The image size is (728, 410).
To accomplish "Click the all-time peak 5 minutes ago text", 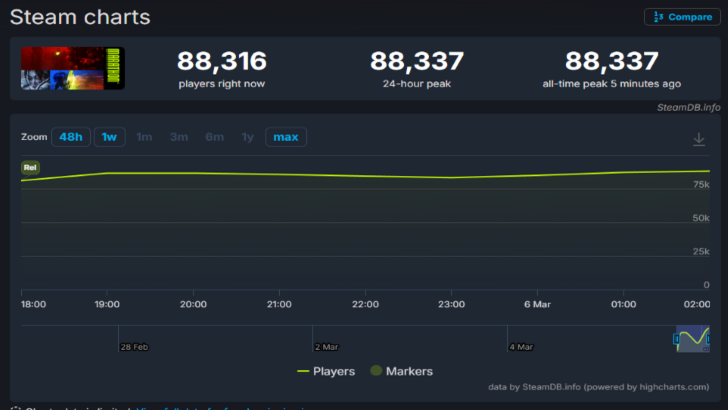I will point(611,84).
